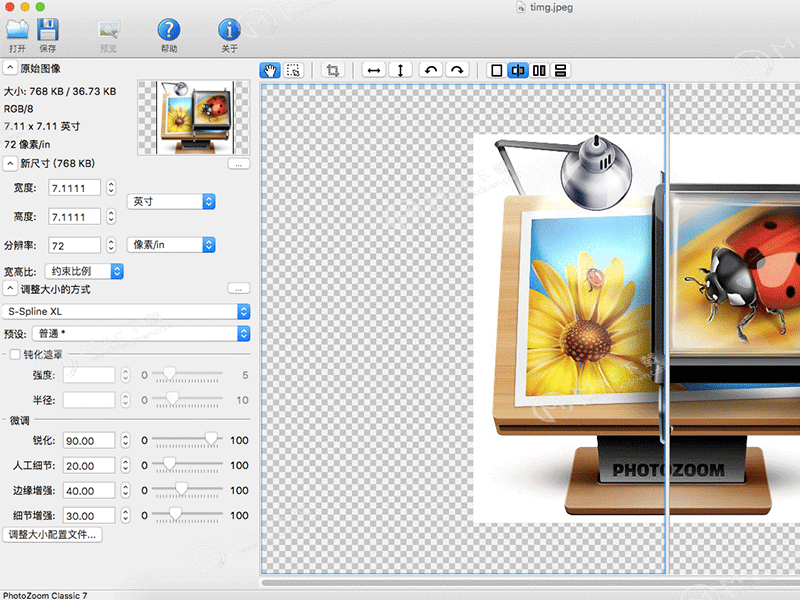
Task: Click the 锐化 stepper arrows
Action: [x=126, y=440]
